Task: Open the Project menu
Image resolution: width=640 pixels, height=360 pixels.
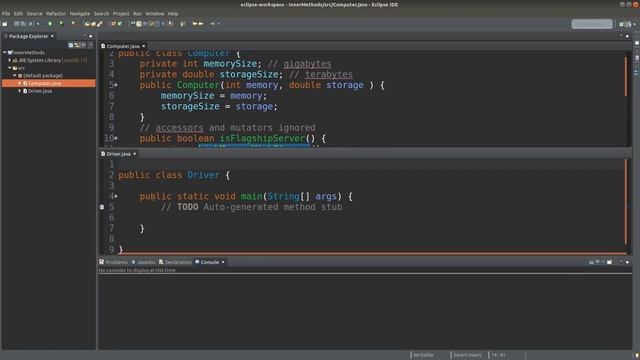Action: coord(121,13)
